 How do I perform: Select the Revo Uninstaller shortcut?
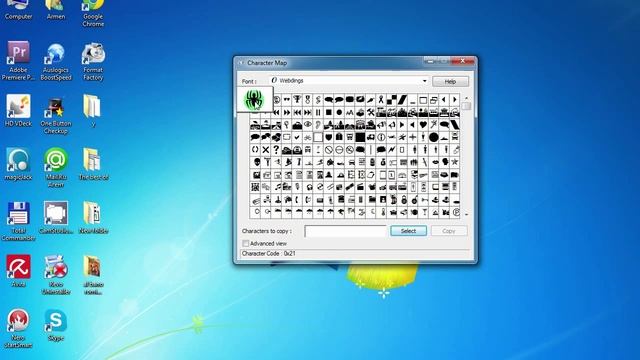point(56,274)
